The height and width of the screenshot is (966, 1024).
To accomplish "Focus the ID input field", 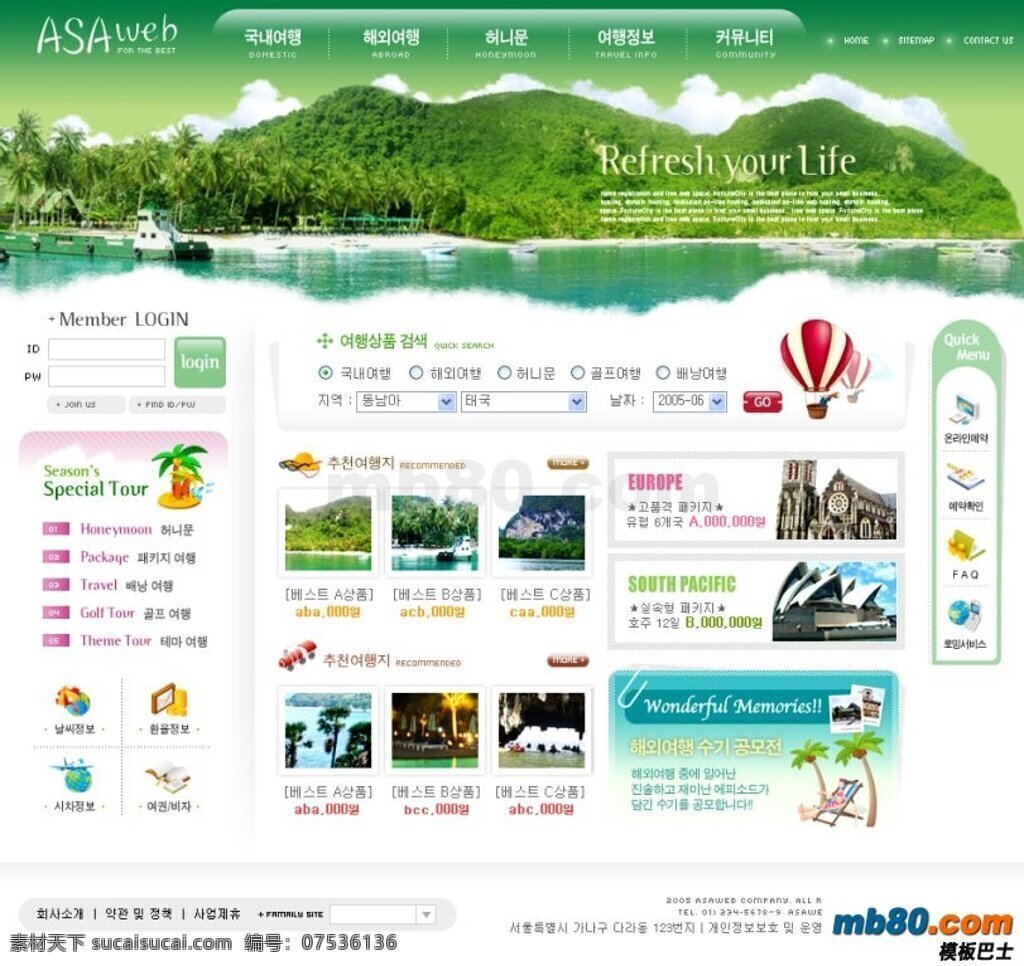I will (x=106, y=349).
